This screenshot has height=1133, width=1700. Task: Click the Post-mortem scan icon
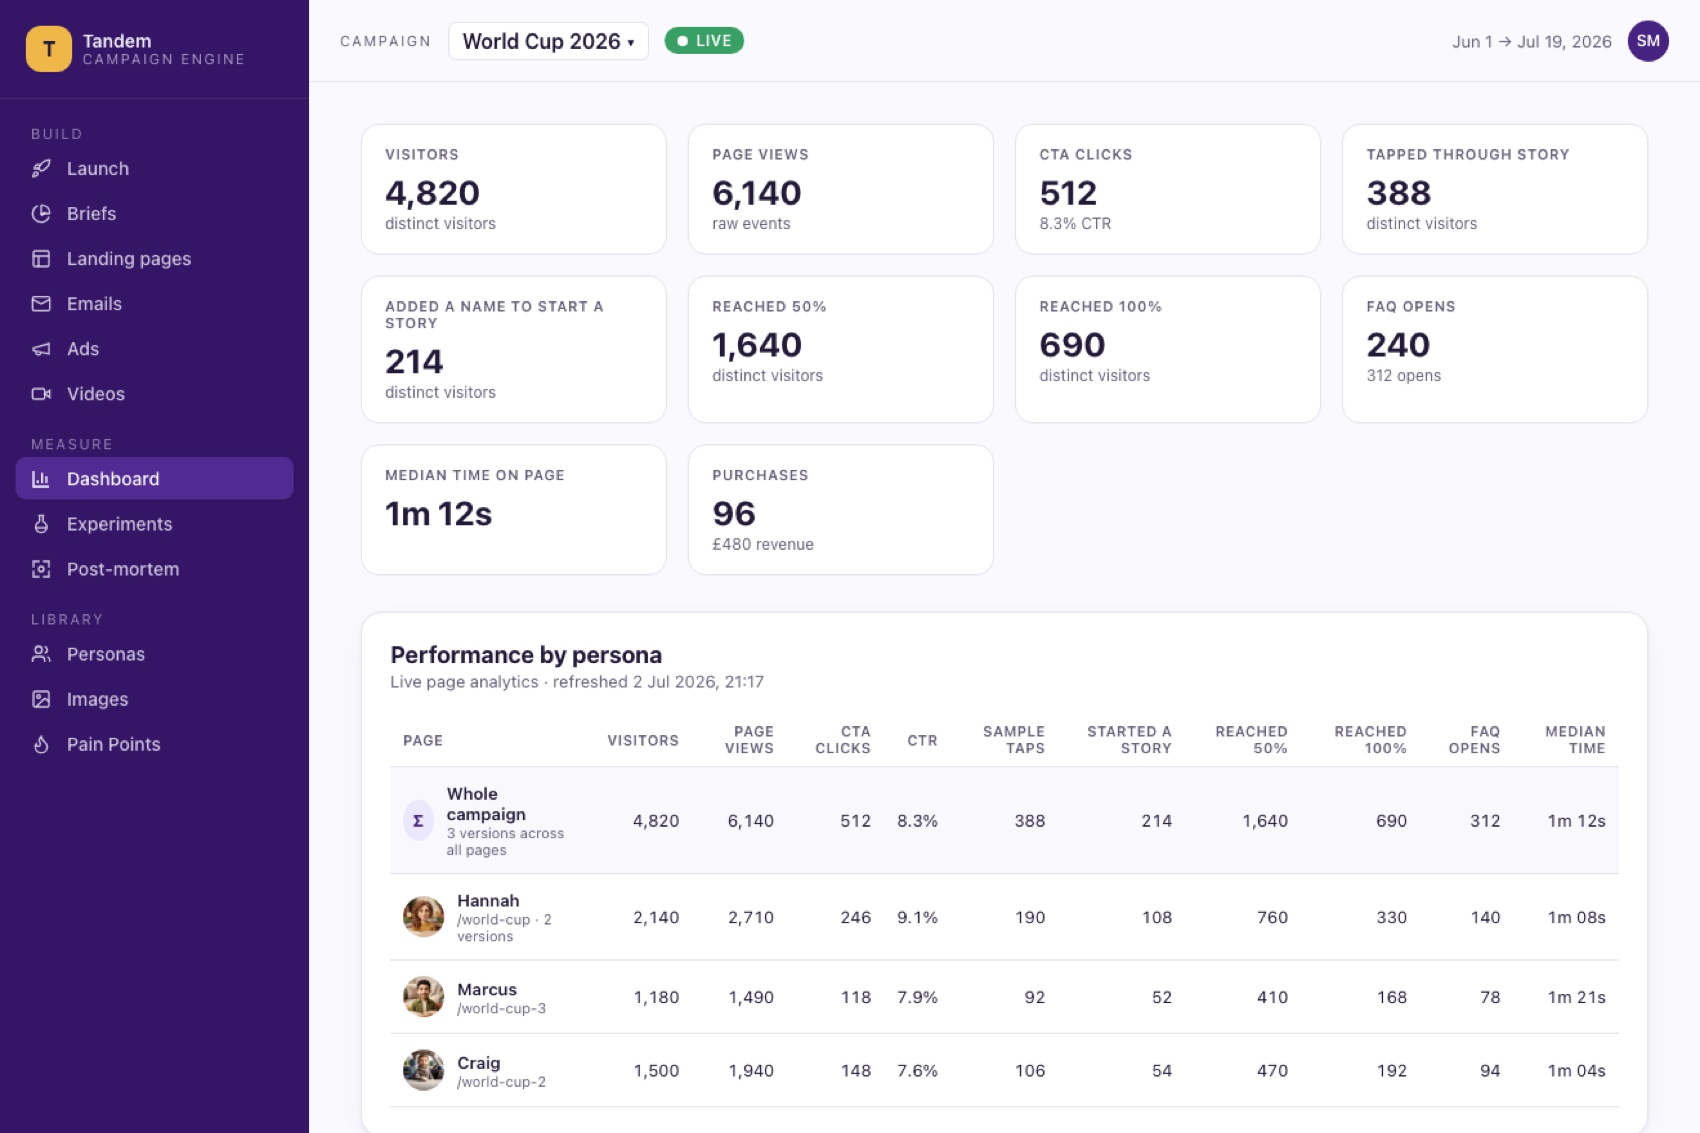[x=41, y=569]
